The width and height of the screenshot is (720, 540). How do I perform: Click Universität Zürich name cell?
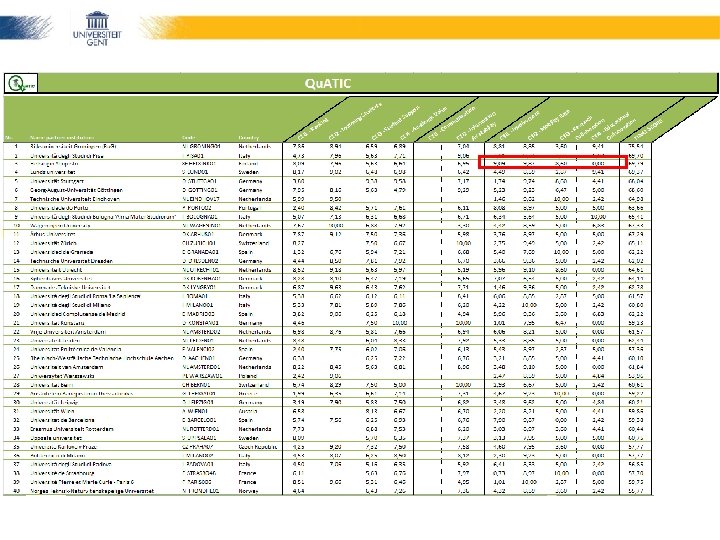tap(53, 243)
